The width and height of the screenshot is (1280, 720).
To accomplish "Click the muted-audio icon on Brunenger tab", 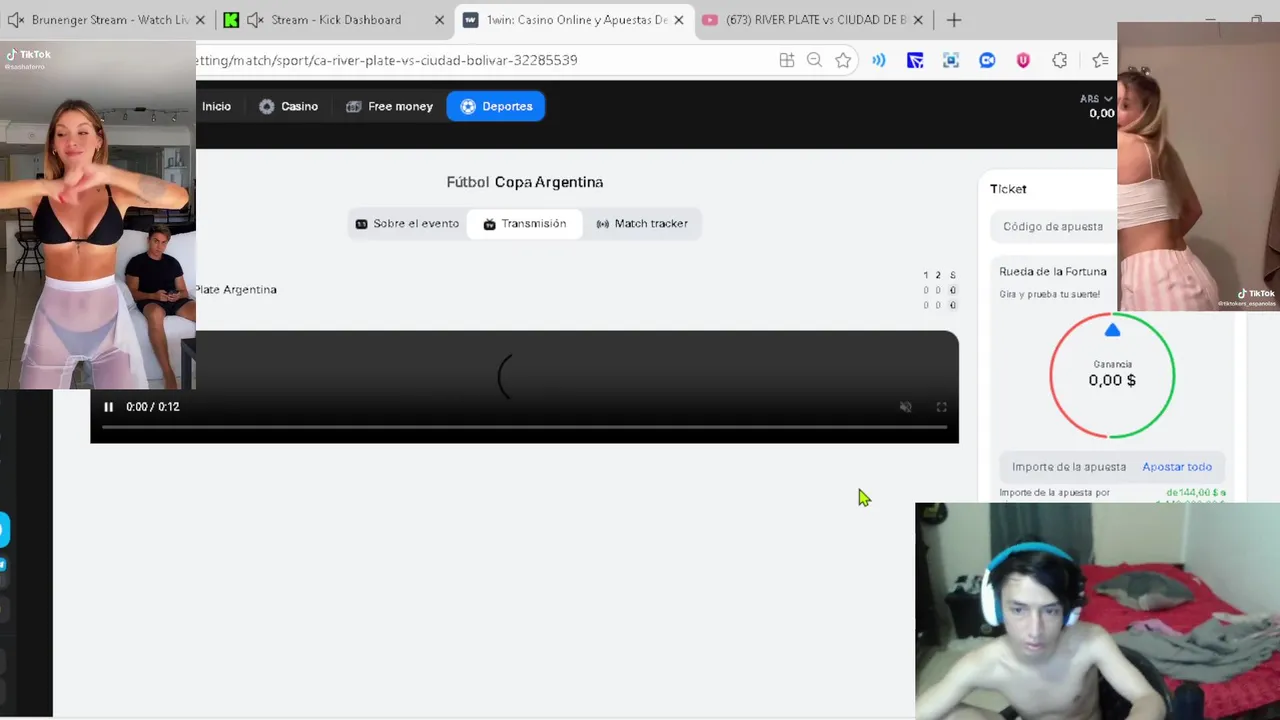I will tap(15, 20).
